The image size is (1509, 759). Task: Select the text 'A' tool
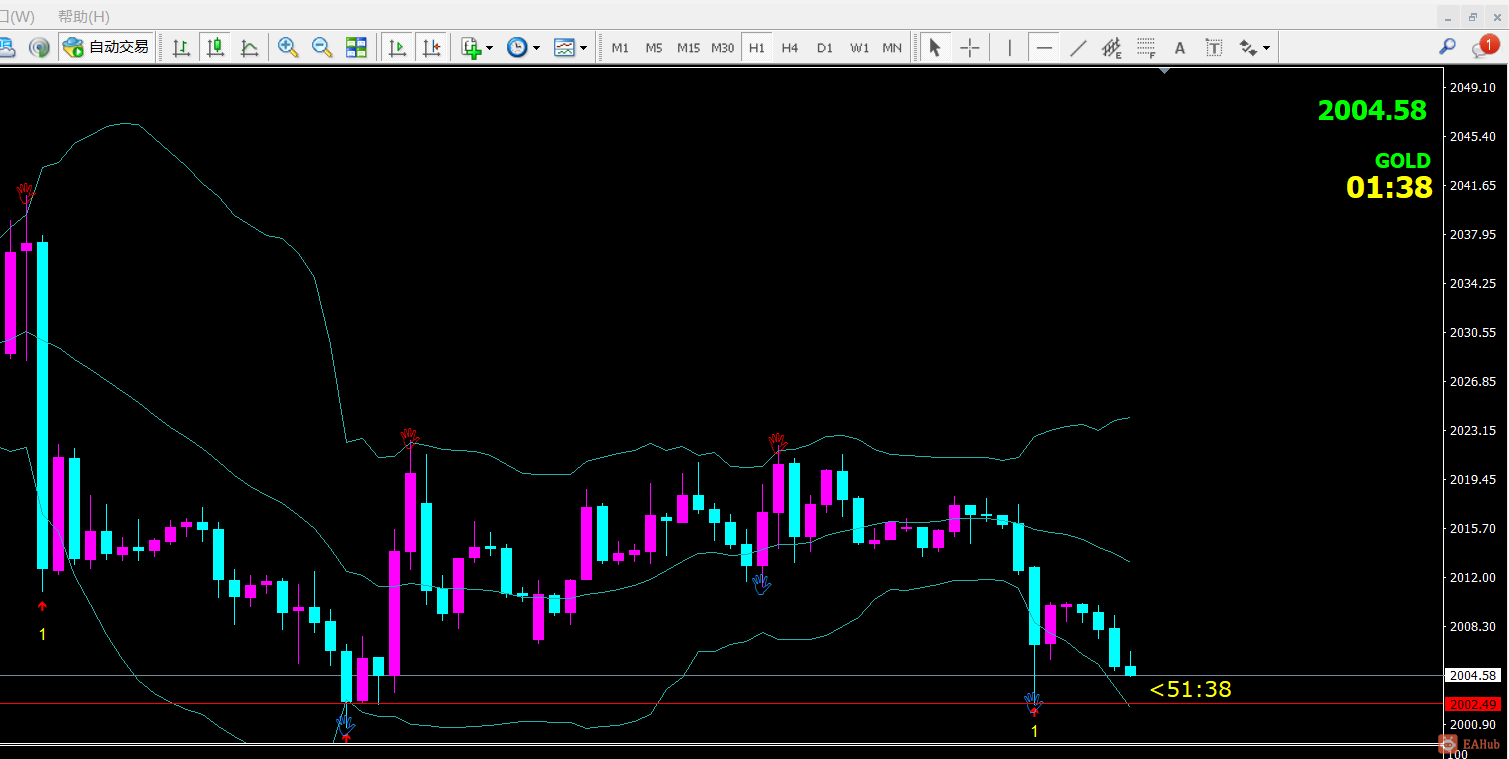1180,47
